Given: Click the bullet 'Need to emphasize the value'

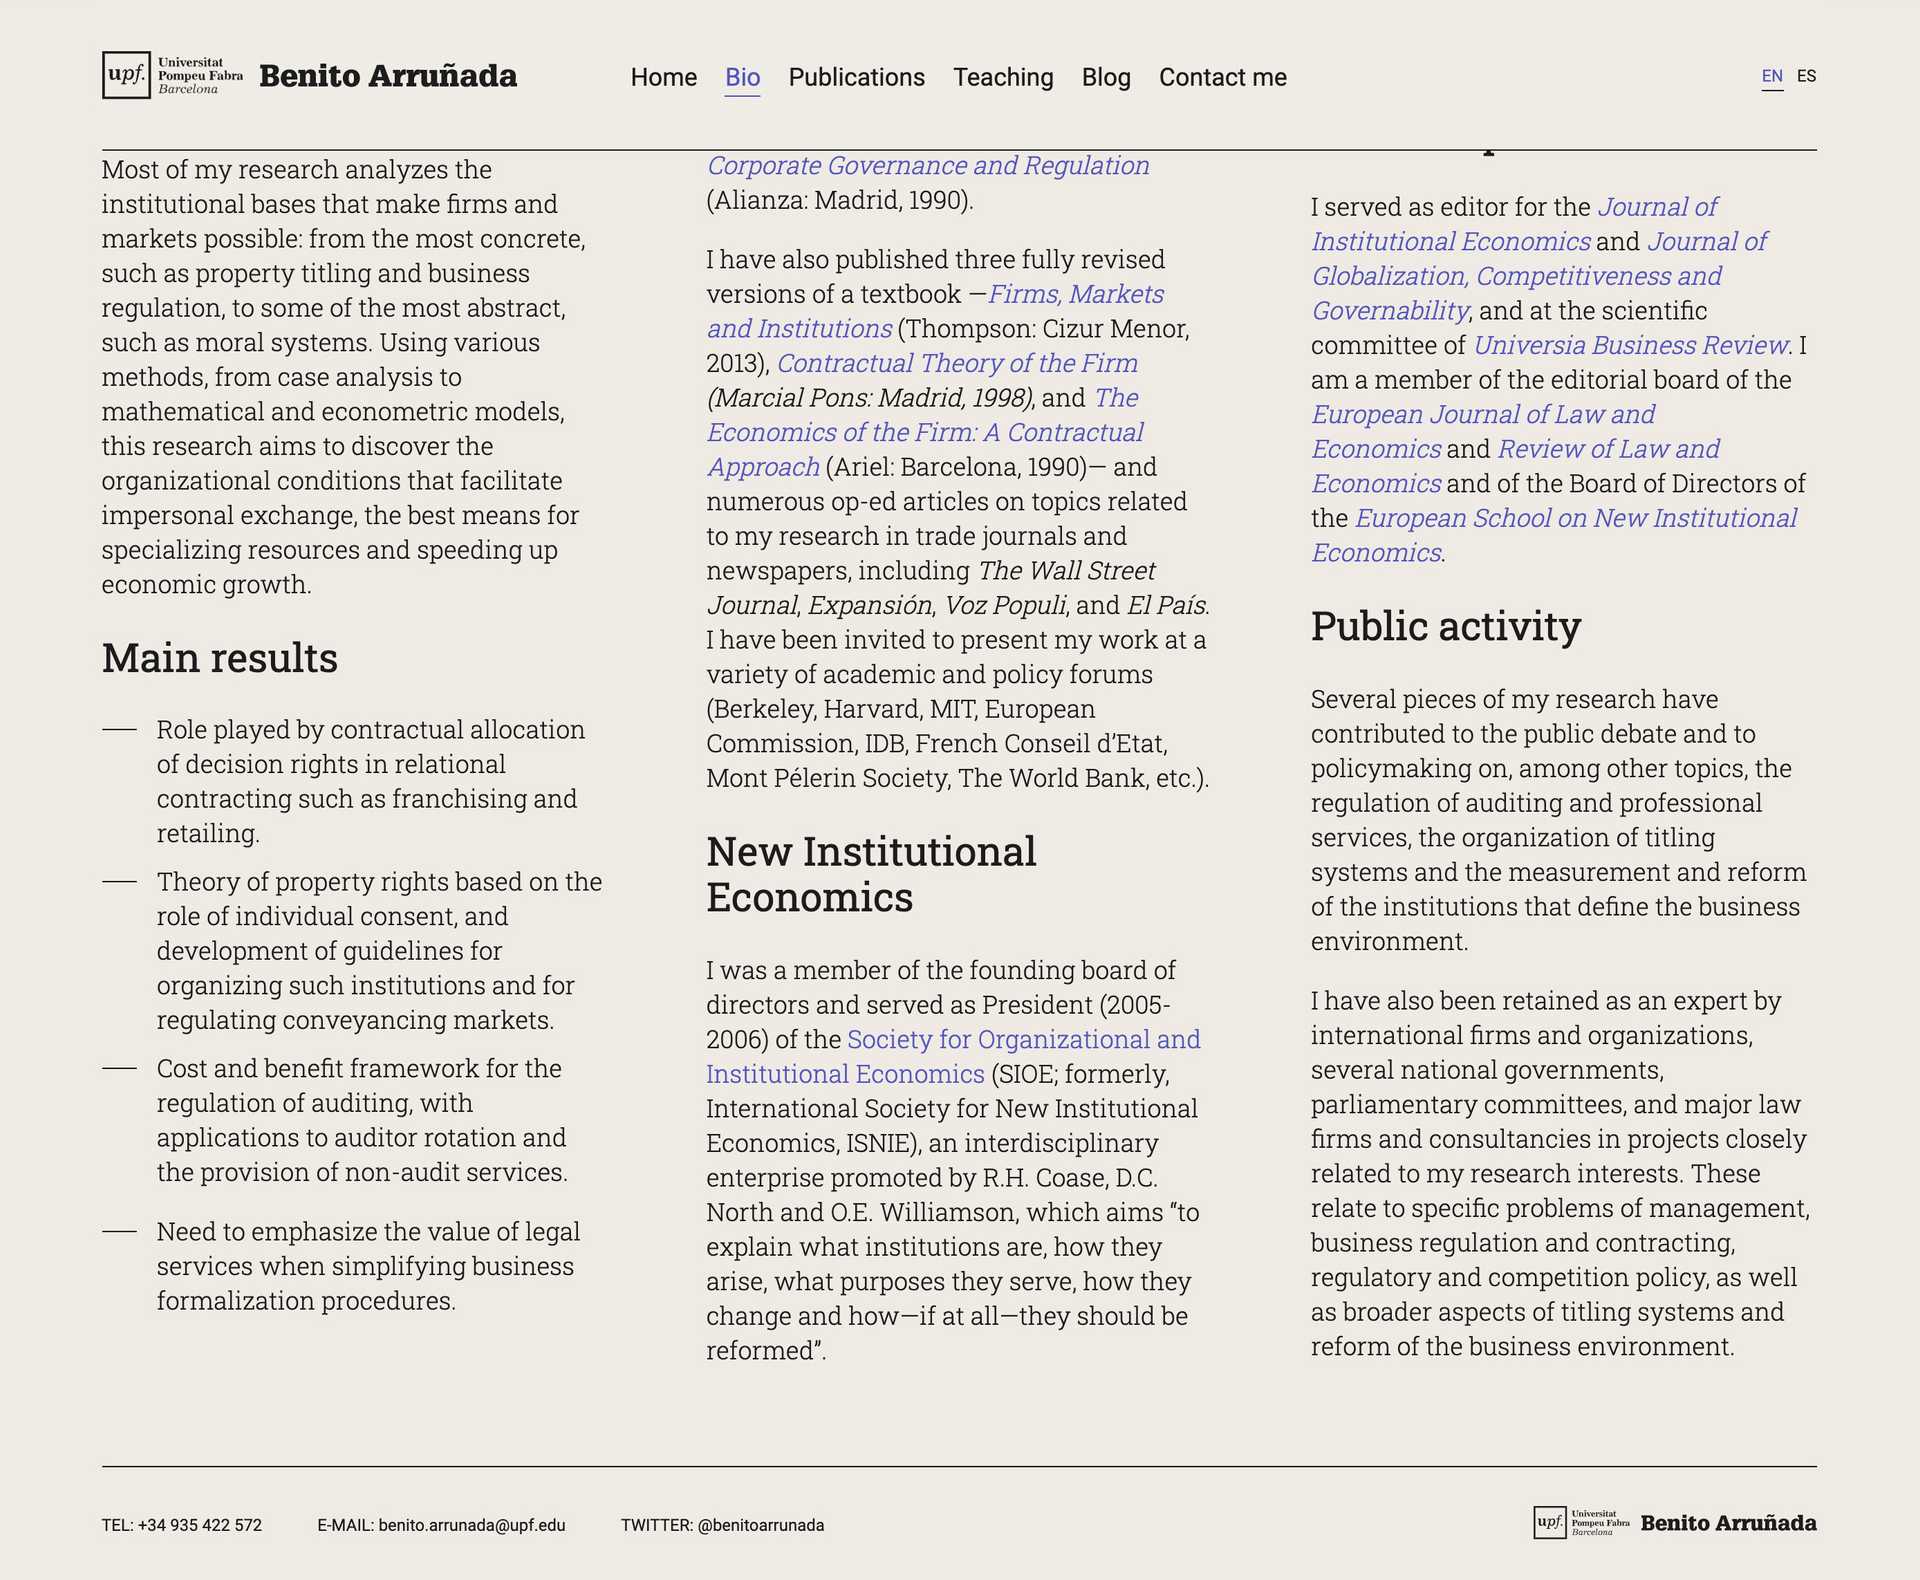Looking at the screenshot, I should pyautogui.click(x=369, y=1266).
